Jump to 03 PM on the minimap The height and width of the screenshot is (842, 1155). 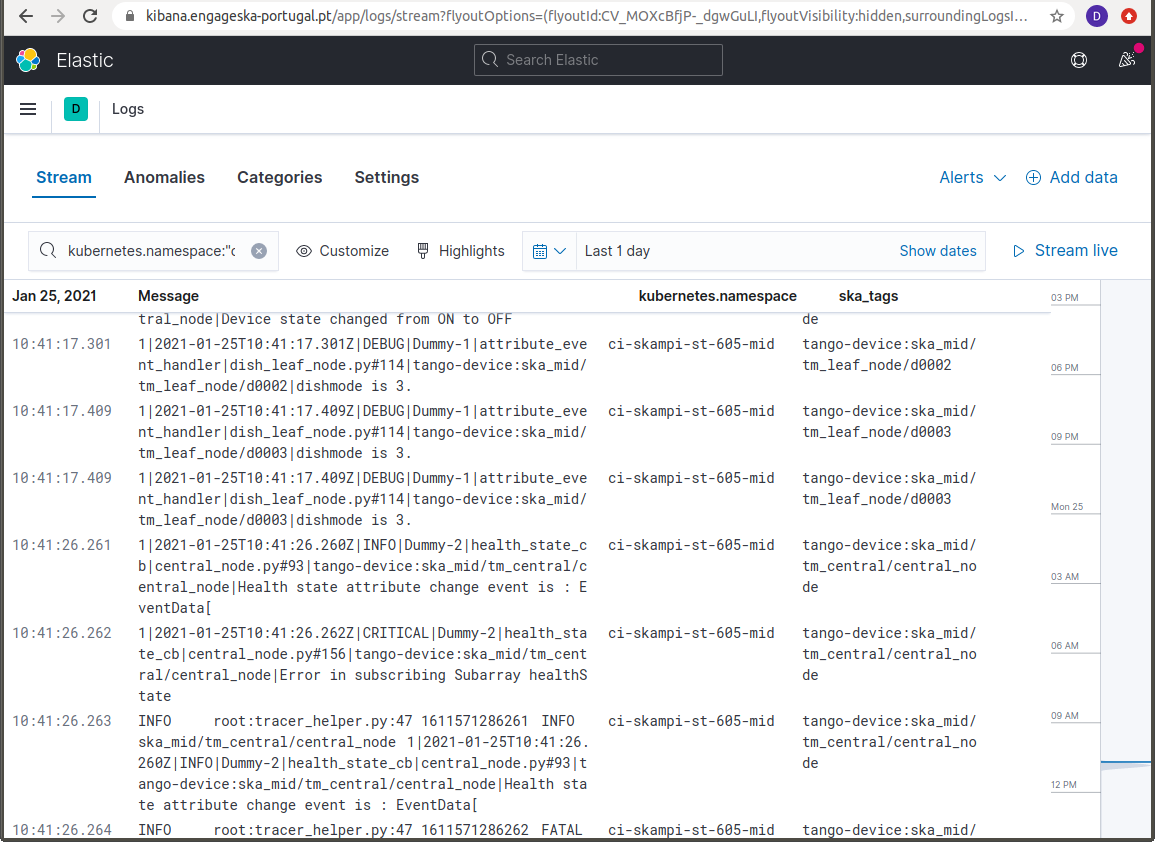[x=1064, y=298]
